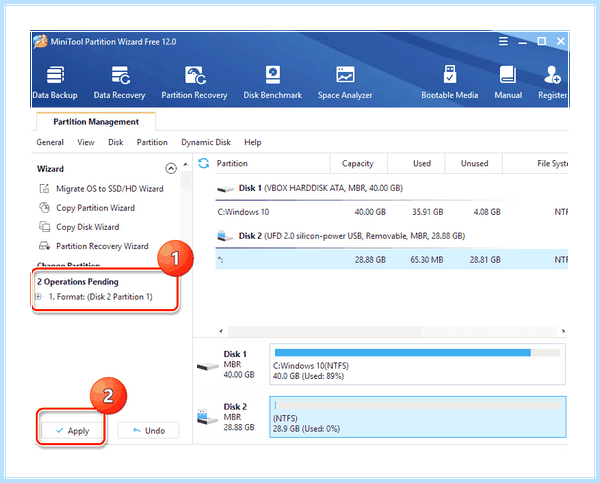Click the C:Windows 10(NTFS) usage bar
The width and height of the screenshot is (600, 483).
(417, 352)
